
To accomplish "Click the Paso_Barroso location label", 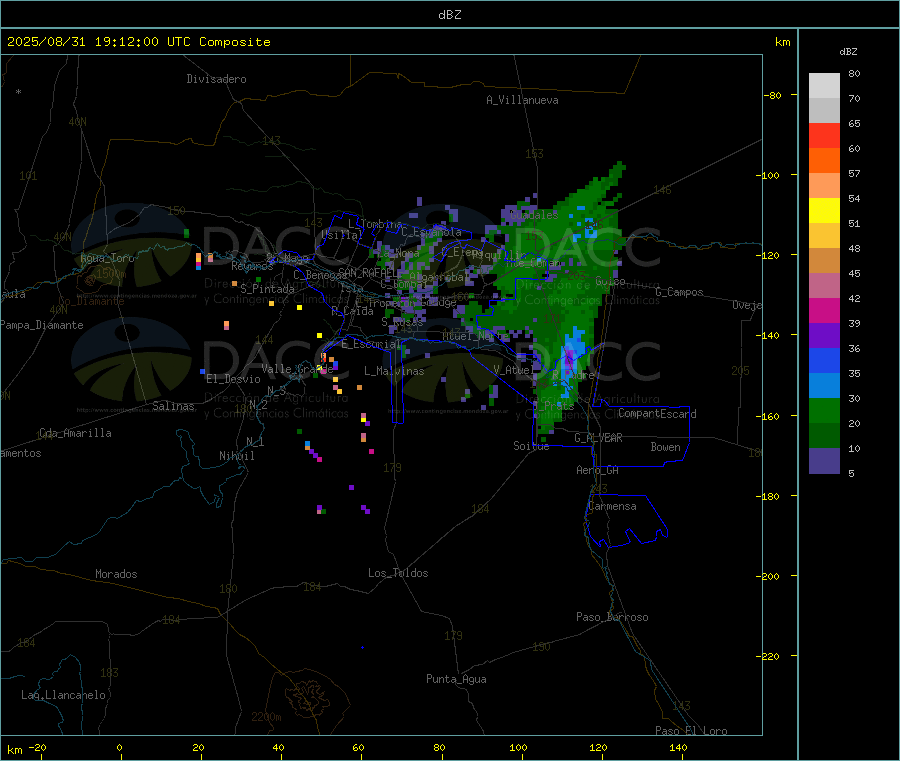I will click(x=612, y=617).
